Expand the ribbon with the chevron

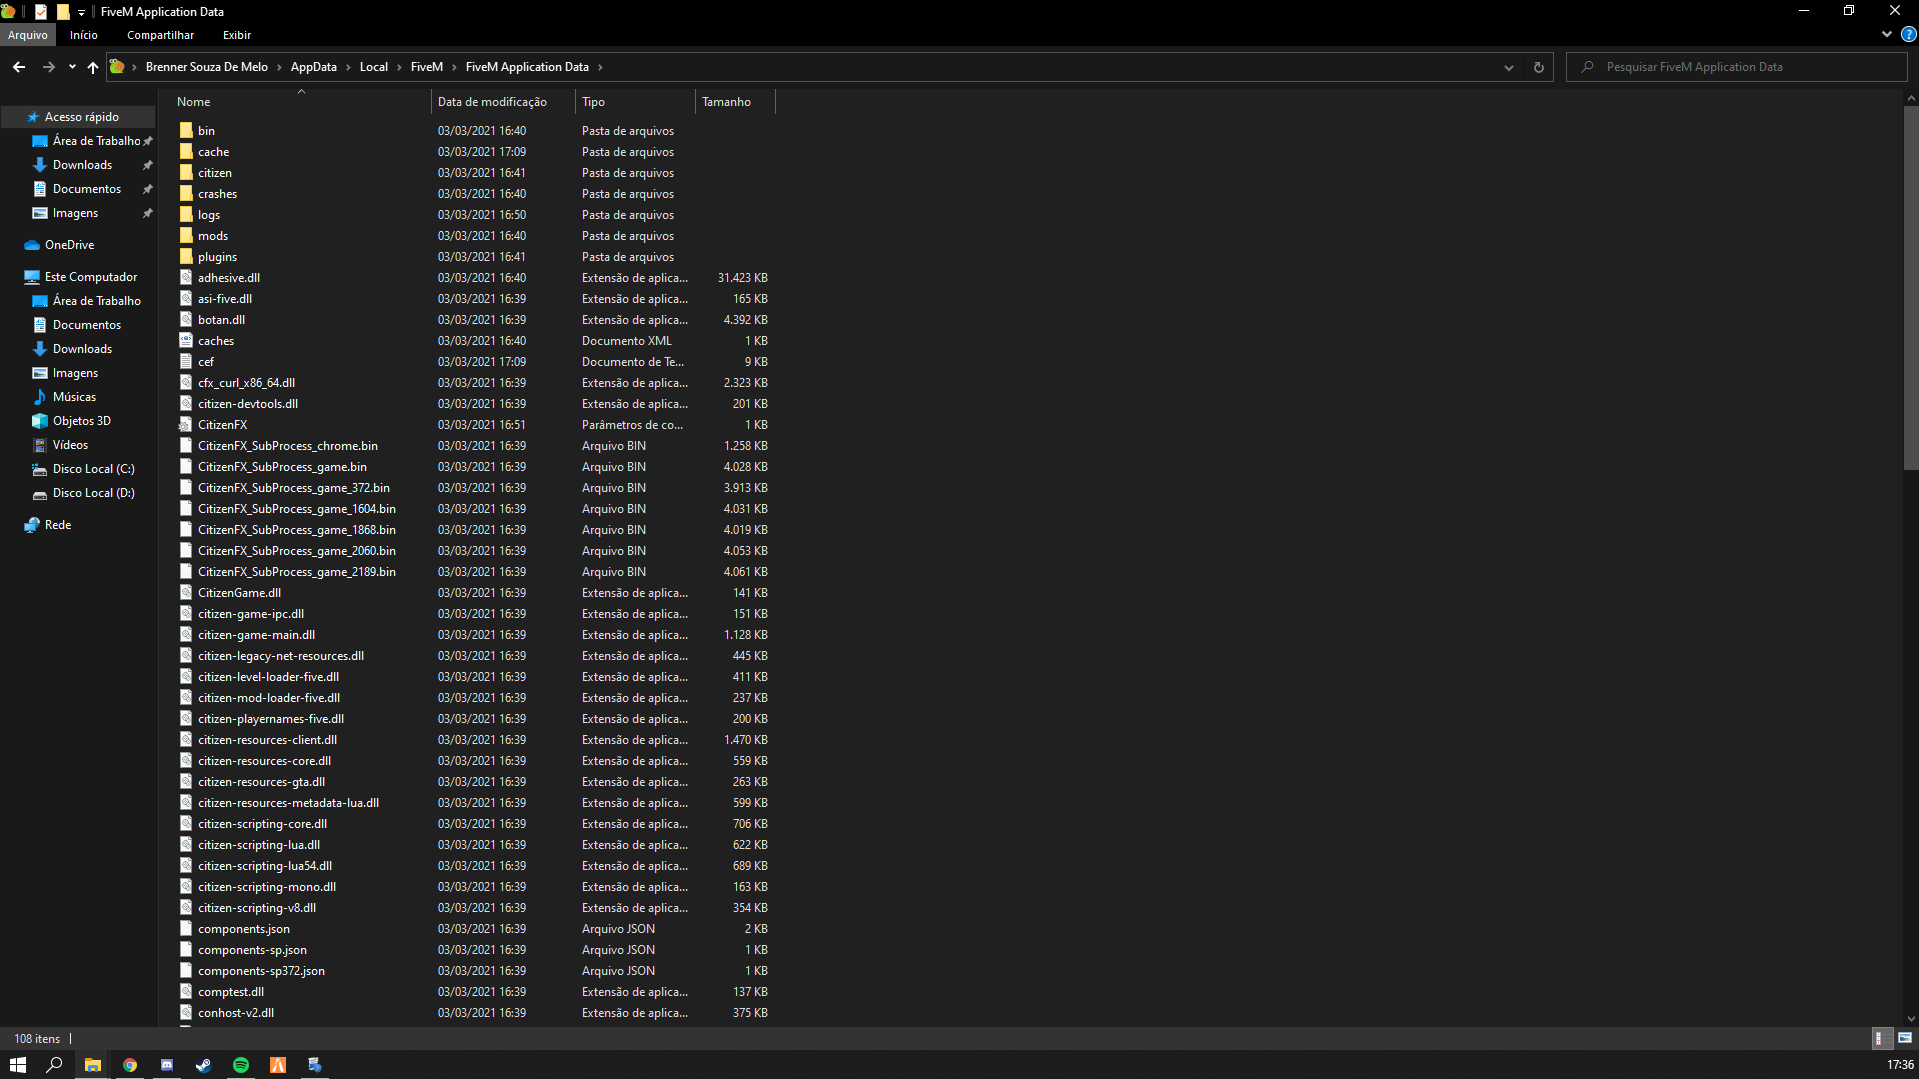click(1886, 35)
